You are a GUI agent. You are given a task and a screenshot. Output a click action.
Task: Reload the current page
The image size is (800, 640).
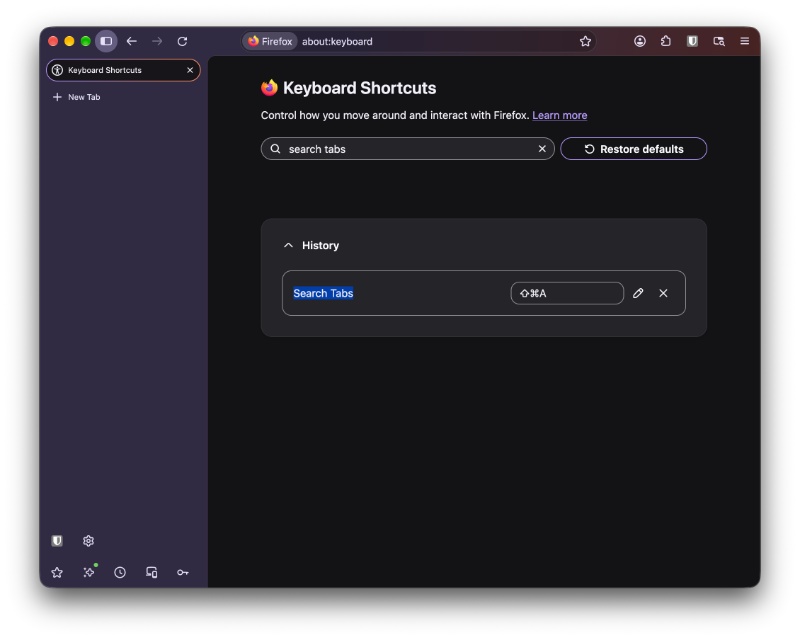tap(182, 41)
